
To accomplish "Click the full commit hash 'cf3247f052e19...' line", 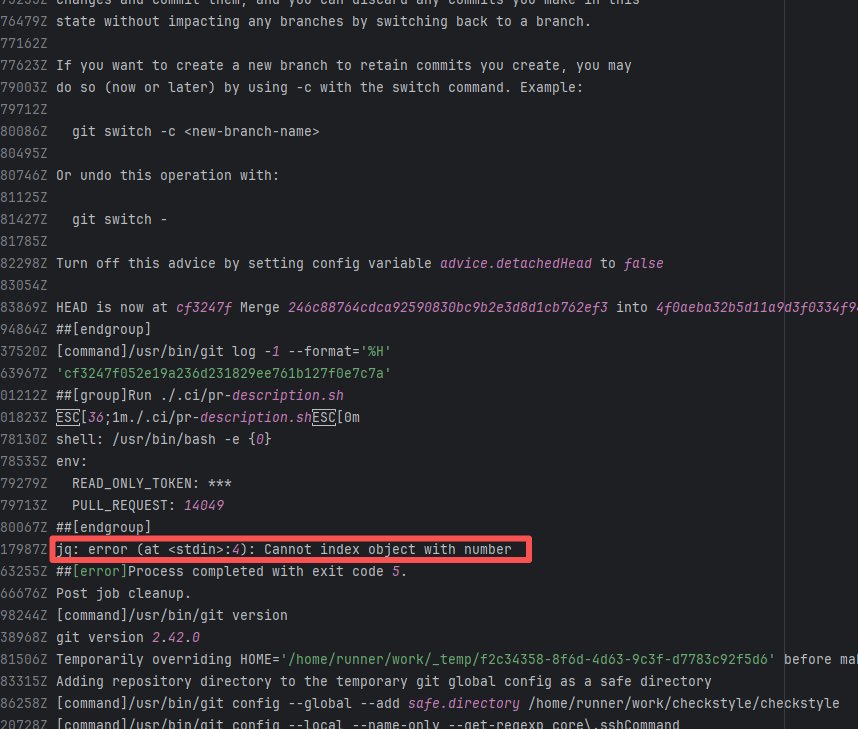I will tap(223, 373).
